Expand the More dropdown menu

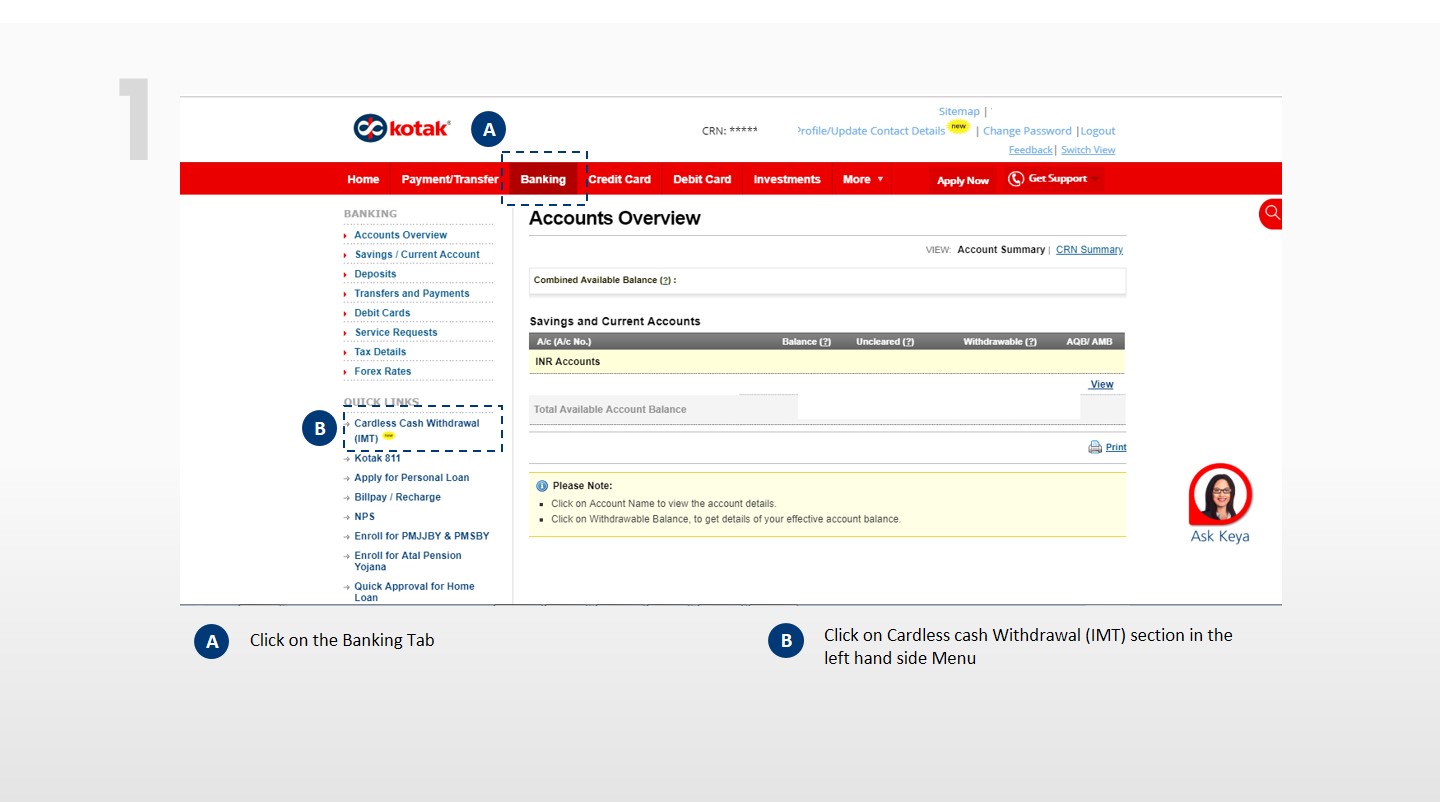(863, 180)
